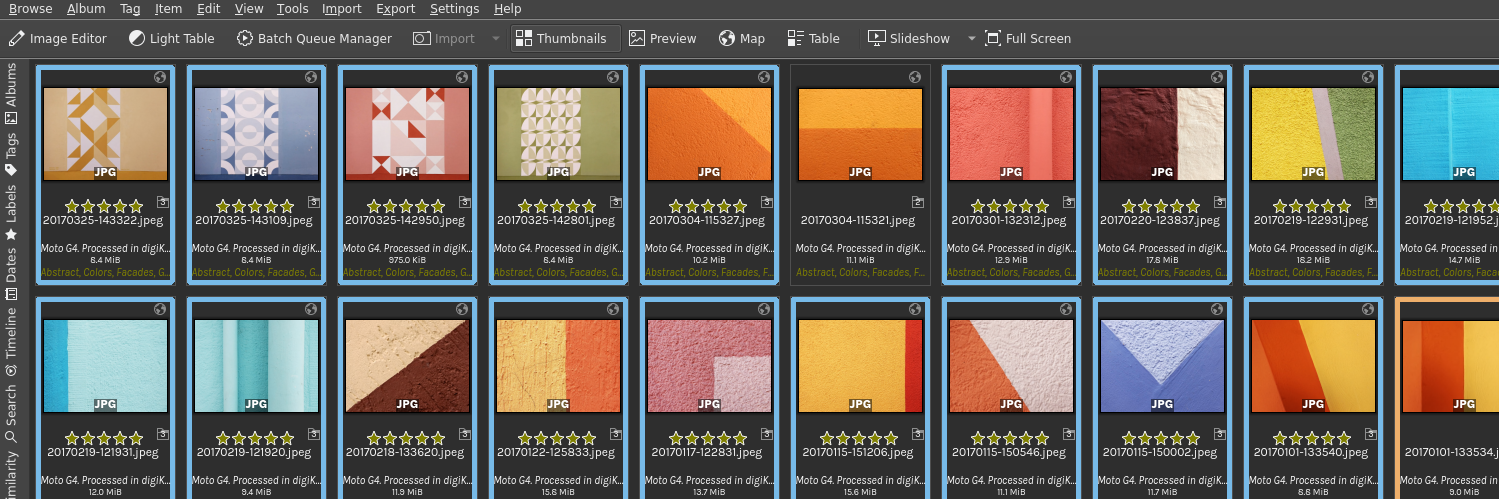Viewport: 1499px width, 499px height.
Task: Toggle the Preview view mode
Action: tap(662, 39)
